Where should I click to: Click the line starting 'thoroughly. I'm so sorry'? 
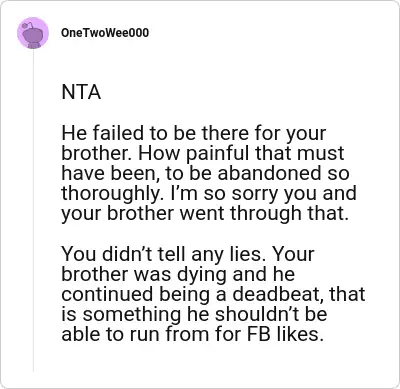[x=209, y=194]
